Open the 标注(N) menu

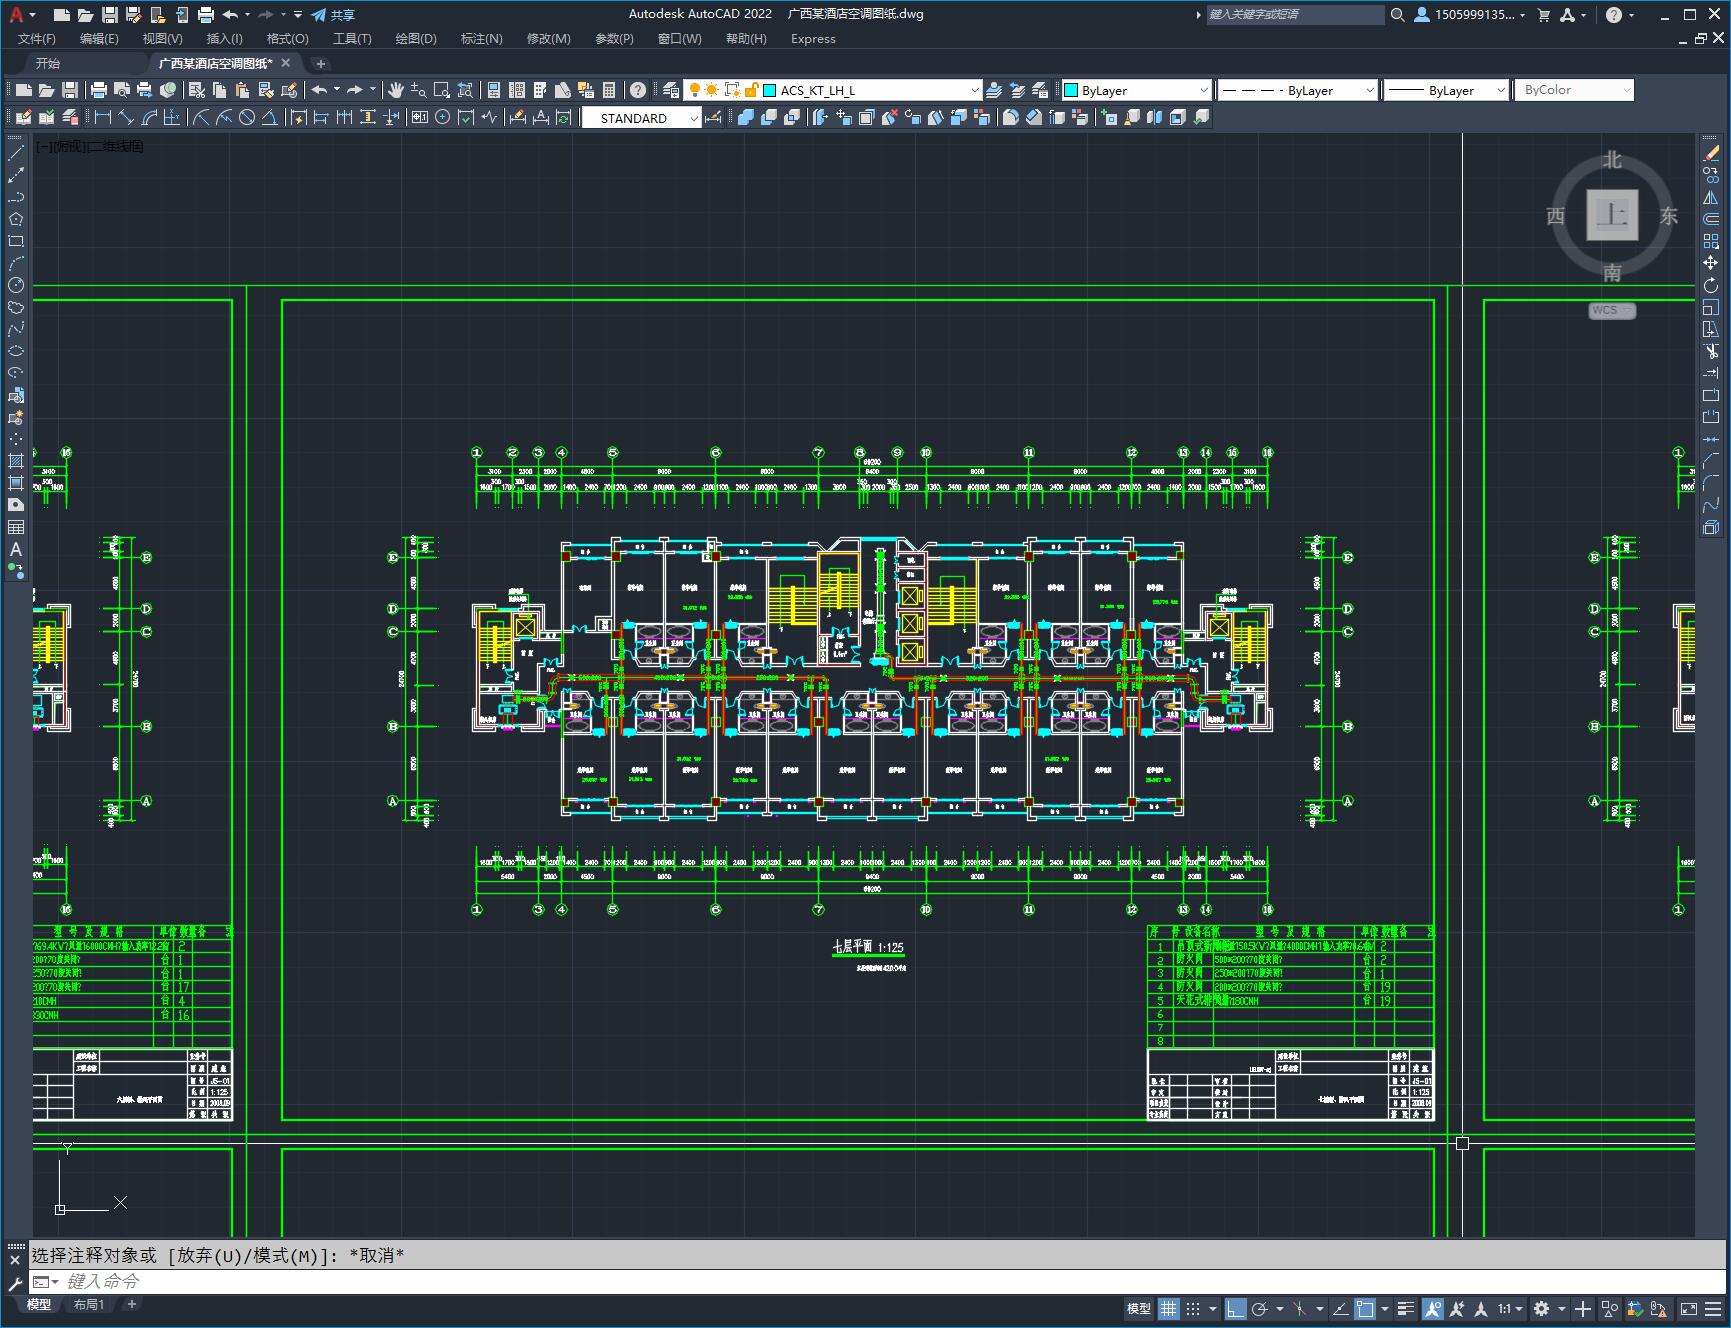click(x=481, y=39)
